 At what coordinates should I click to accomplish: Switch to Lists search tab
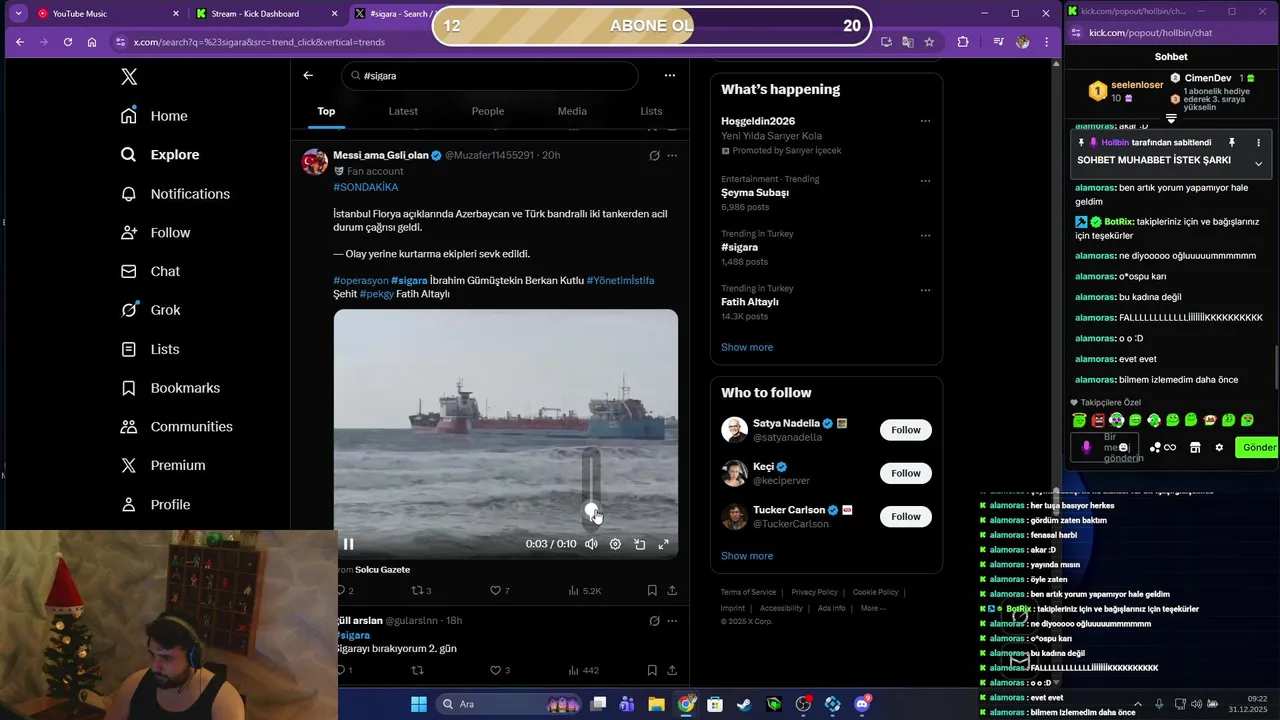pos(651,111)
